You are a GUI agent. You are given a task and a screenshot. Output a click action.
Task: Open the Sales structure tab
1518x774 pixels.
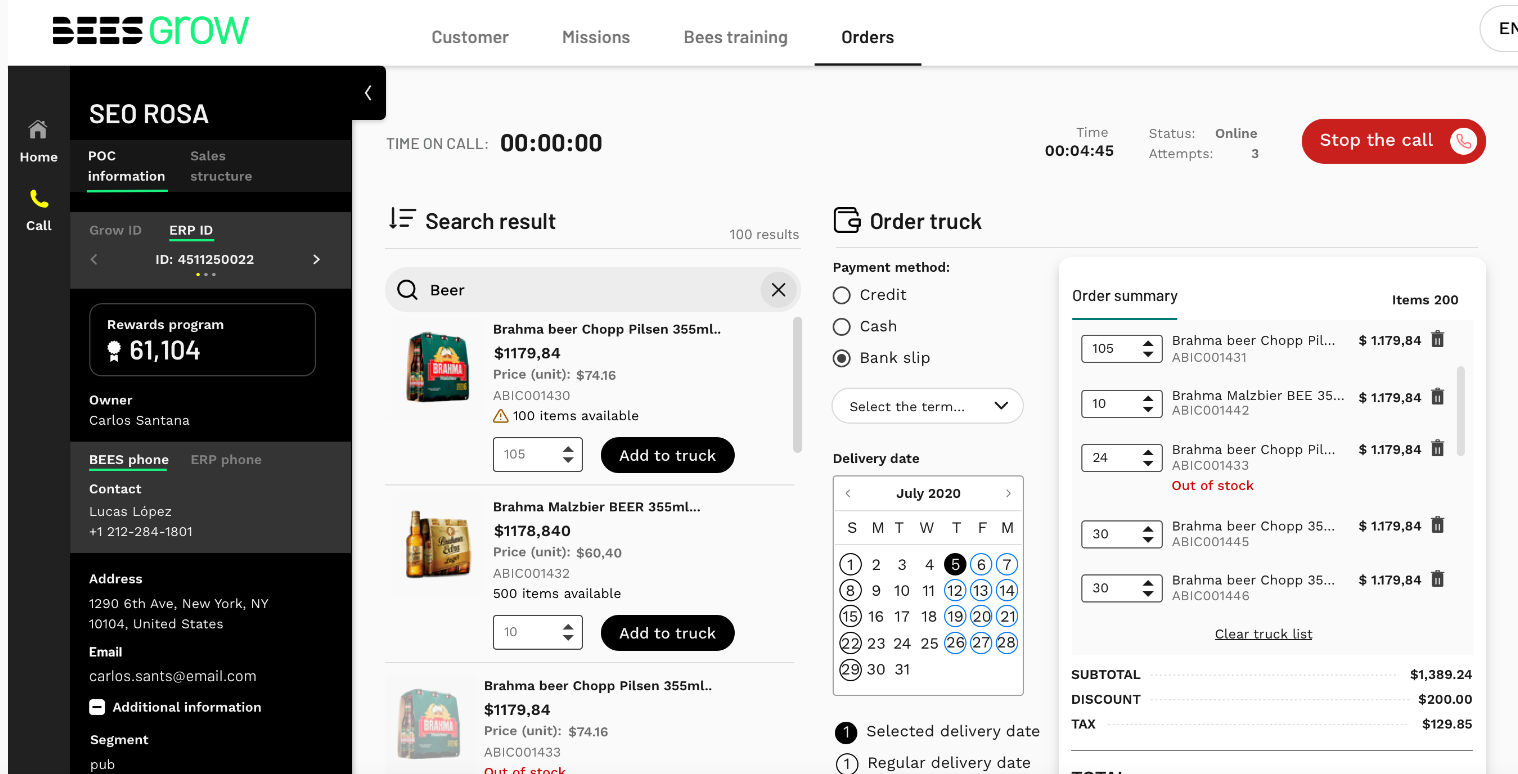(x=221, y=166)
